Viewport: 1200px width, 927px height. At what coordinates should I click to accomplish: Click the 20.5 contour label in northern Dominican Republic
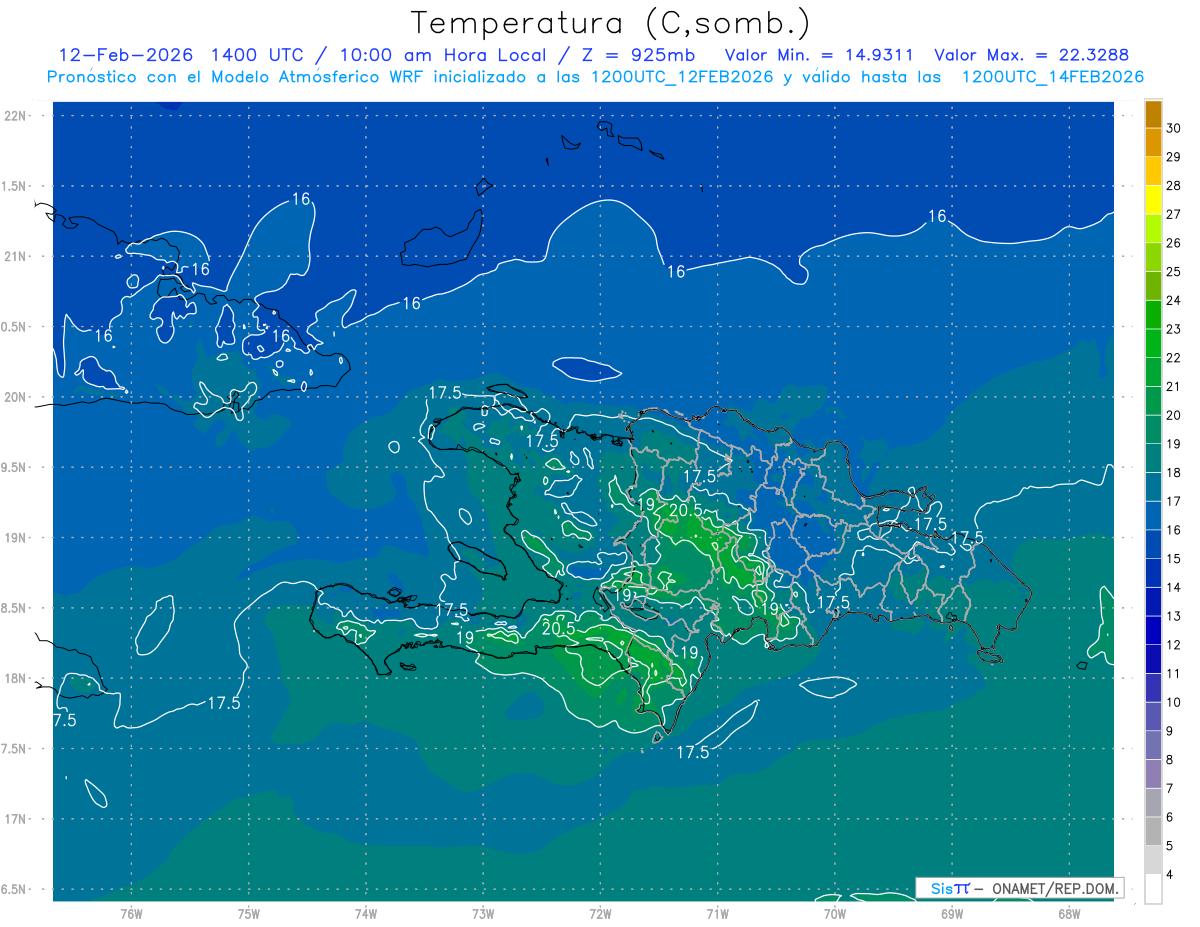pyautogui.click(x=685, y=510)
